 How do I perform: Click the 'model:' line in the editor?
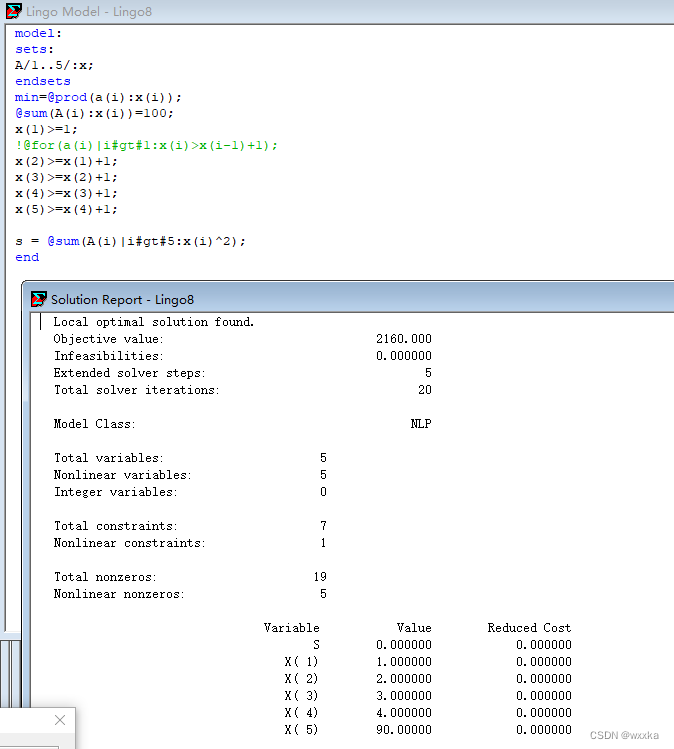(x=38, y=33)
